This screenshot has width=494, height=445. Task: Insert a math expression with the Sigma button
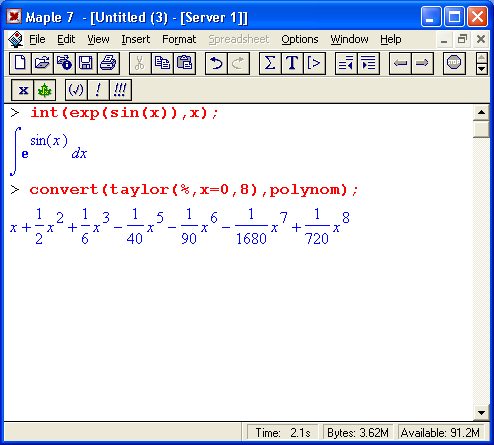pos(270,63)
